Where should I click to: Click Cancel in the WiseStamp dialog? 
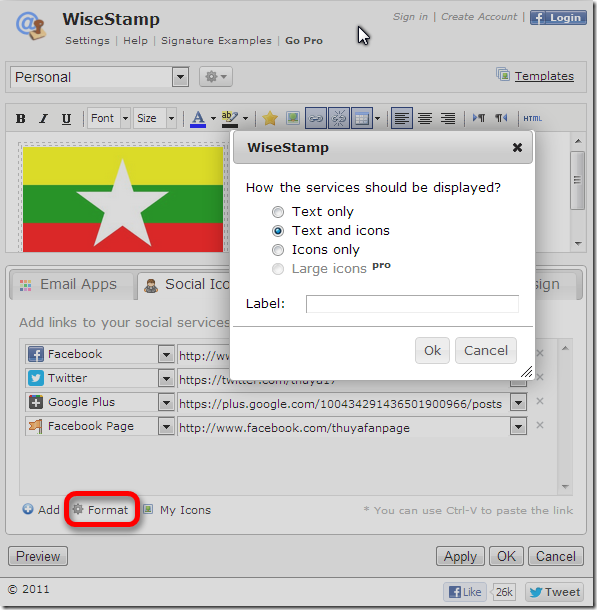tap(486, 351)
